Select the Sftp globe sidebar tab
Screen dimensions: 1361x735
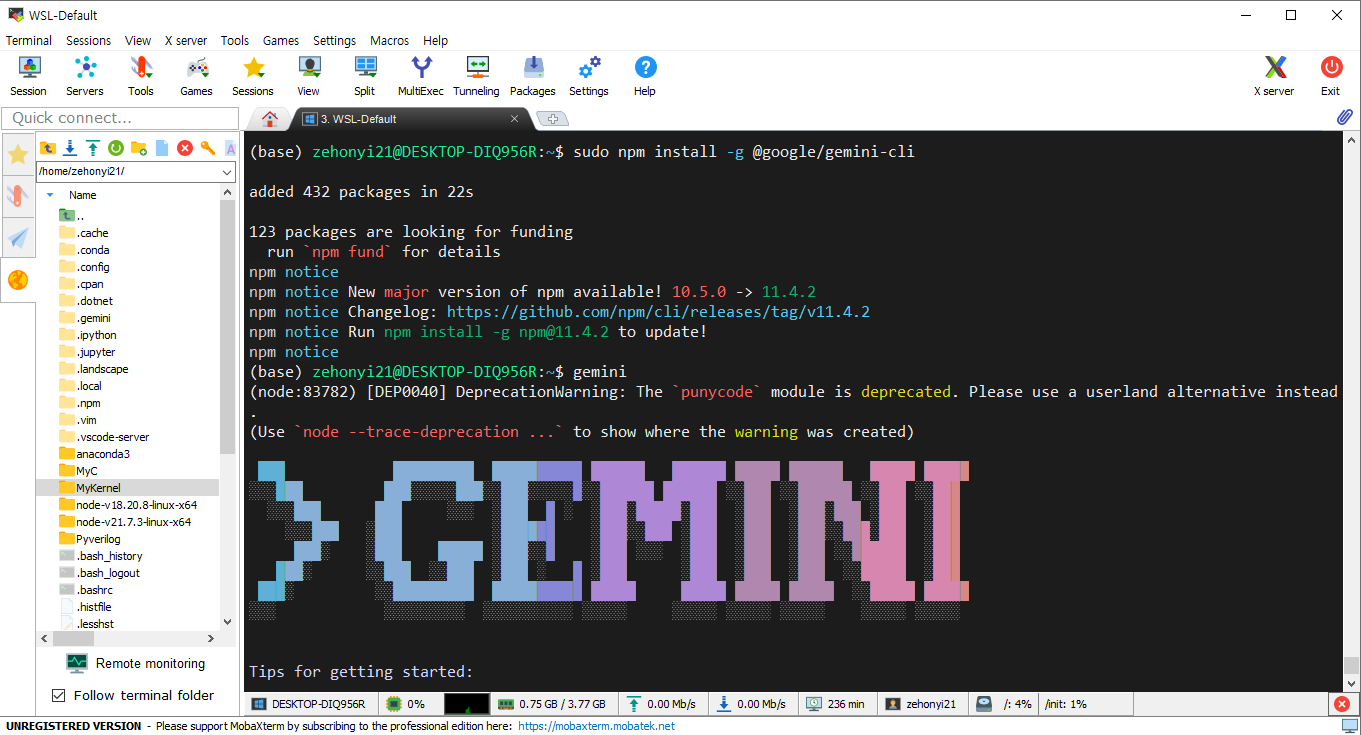[18, 281]
